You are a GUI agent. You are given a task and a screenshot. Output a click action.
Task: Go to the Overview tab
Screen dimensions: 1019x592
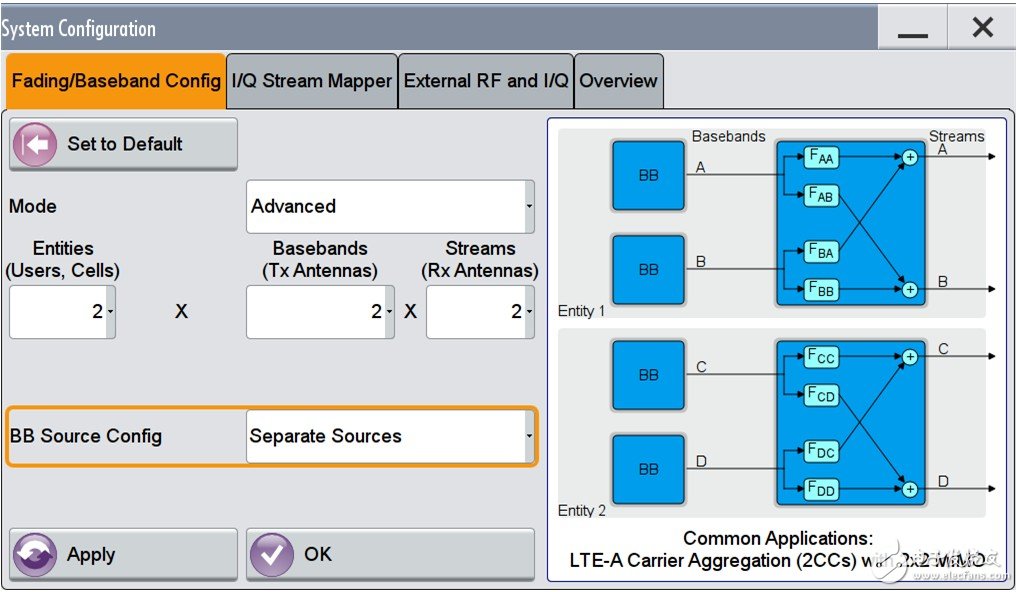coord(618,81)
